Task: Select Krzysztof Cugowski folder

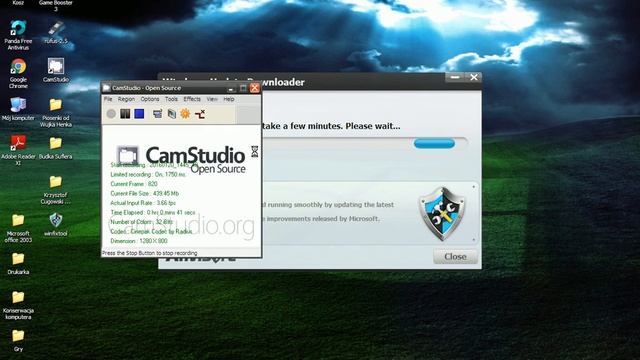Action: tap(56, 189)
